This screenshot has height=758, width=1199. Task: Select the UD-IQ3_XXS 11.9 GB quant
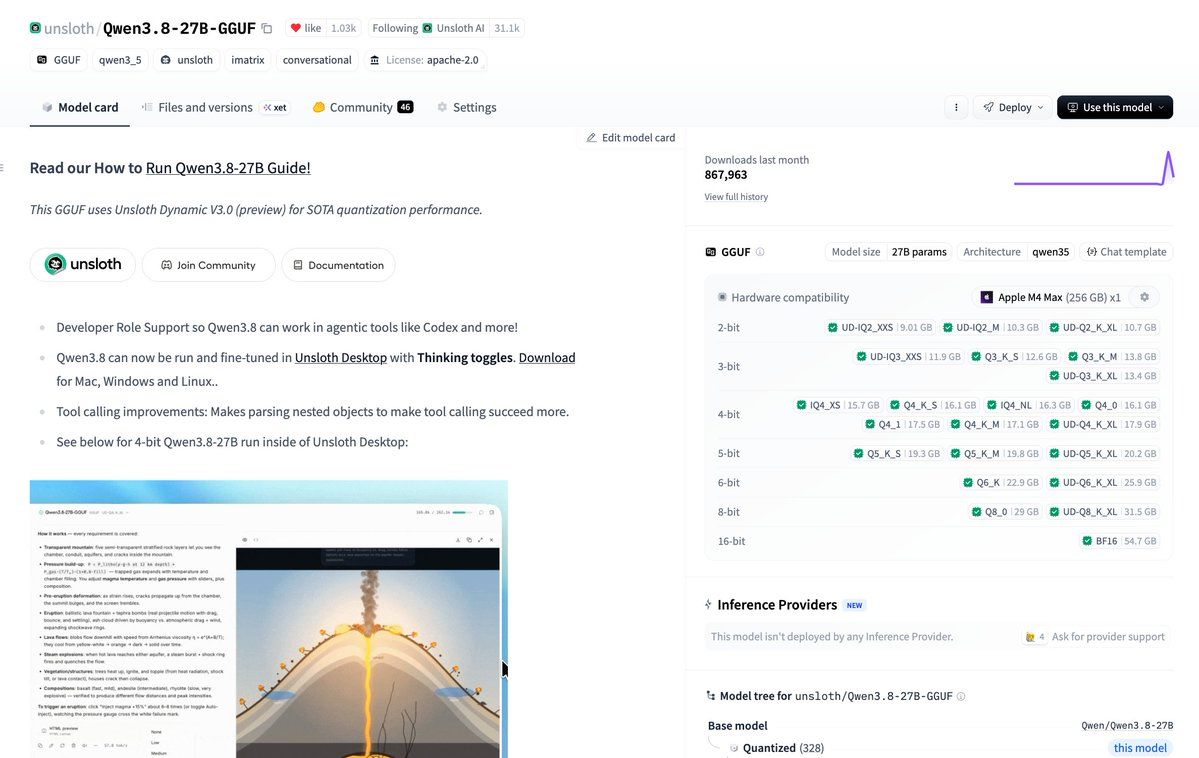pos(908,356)
